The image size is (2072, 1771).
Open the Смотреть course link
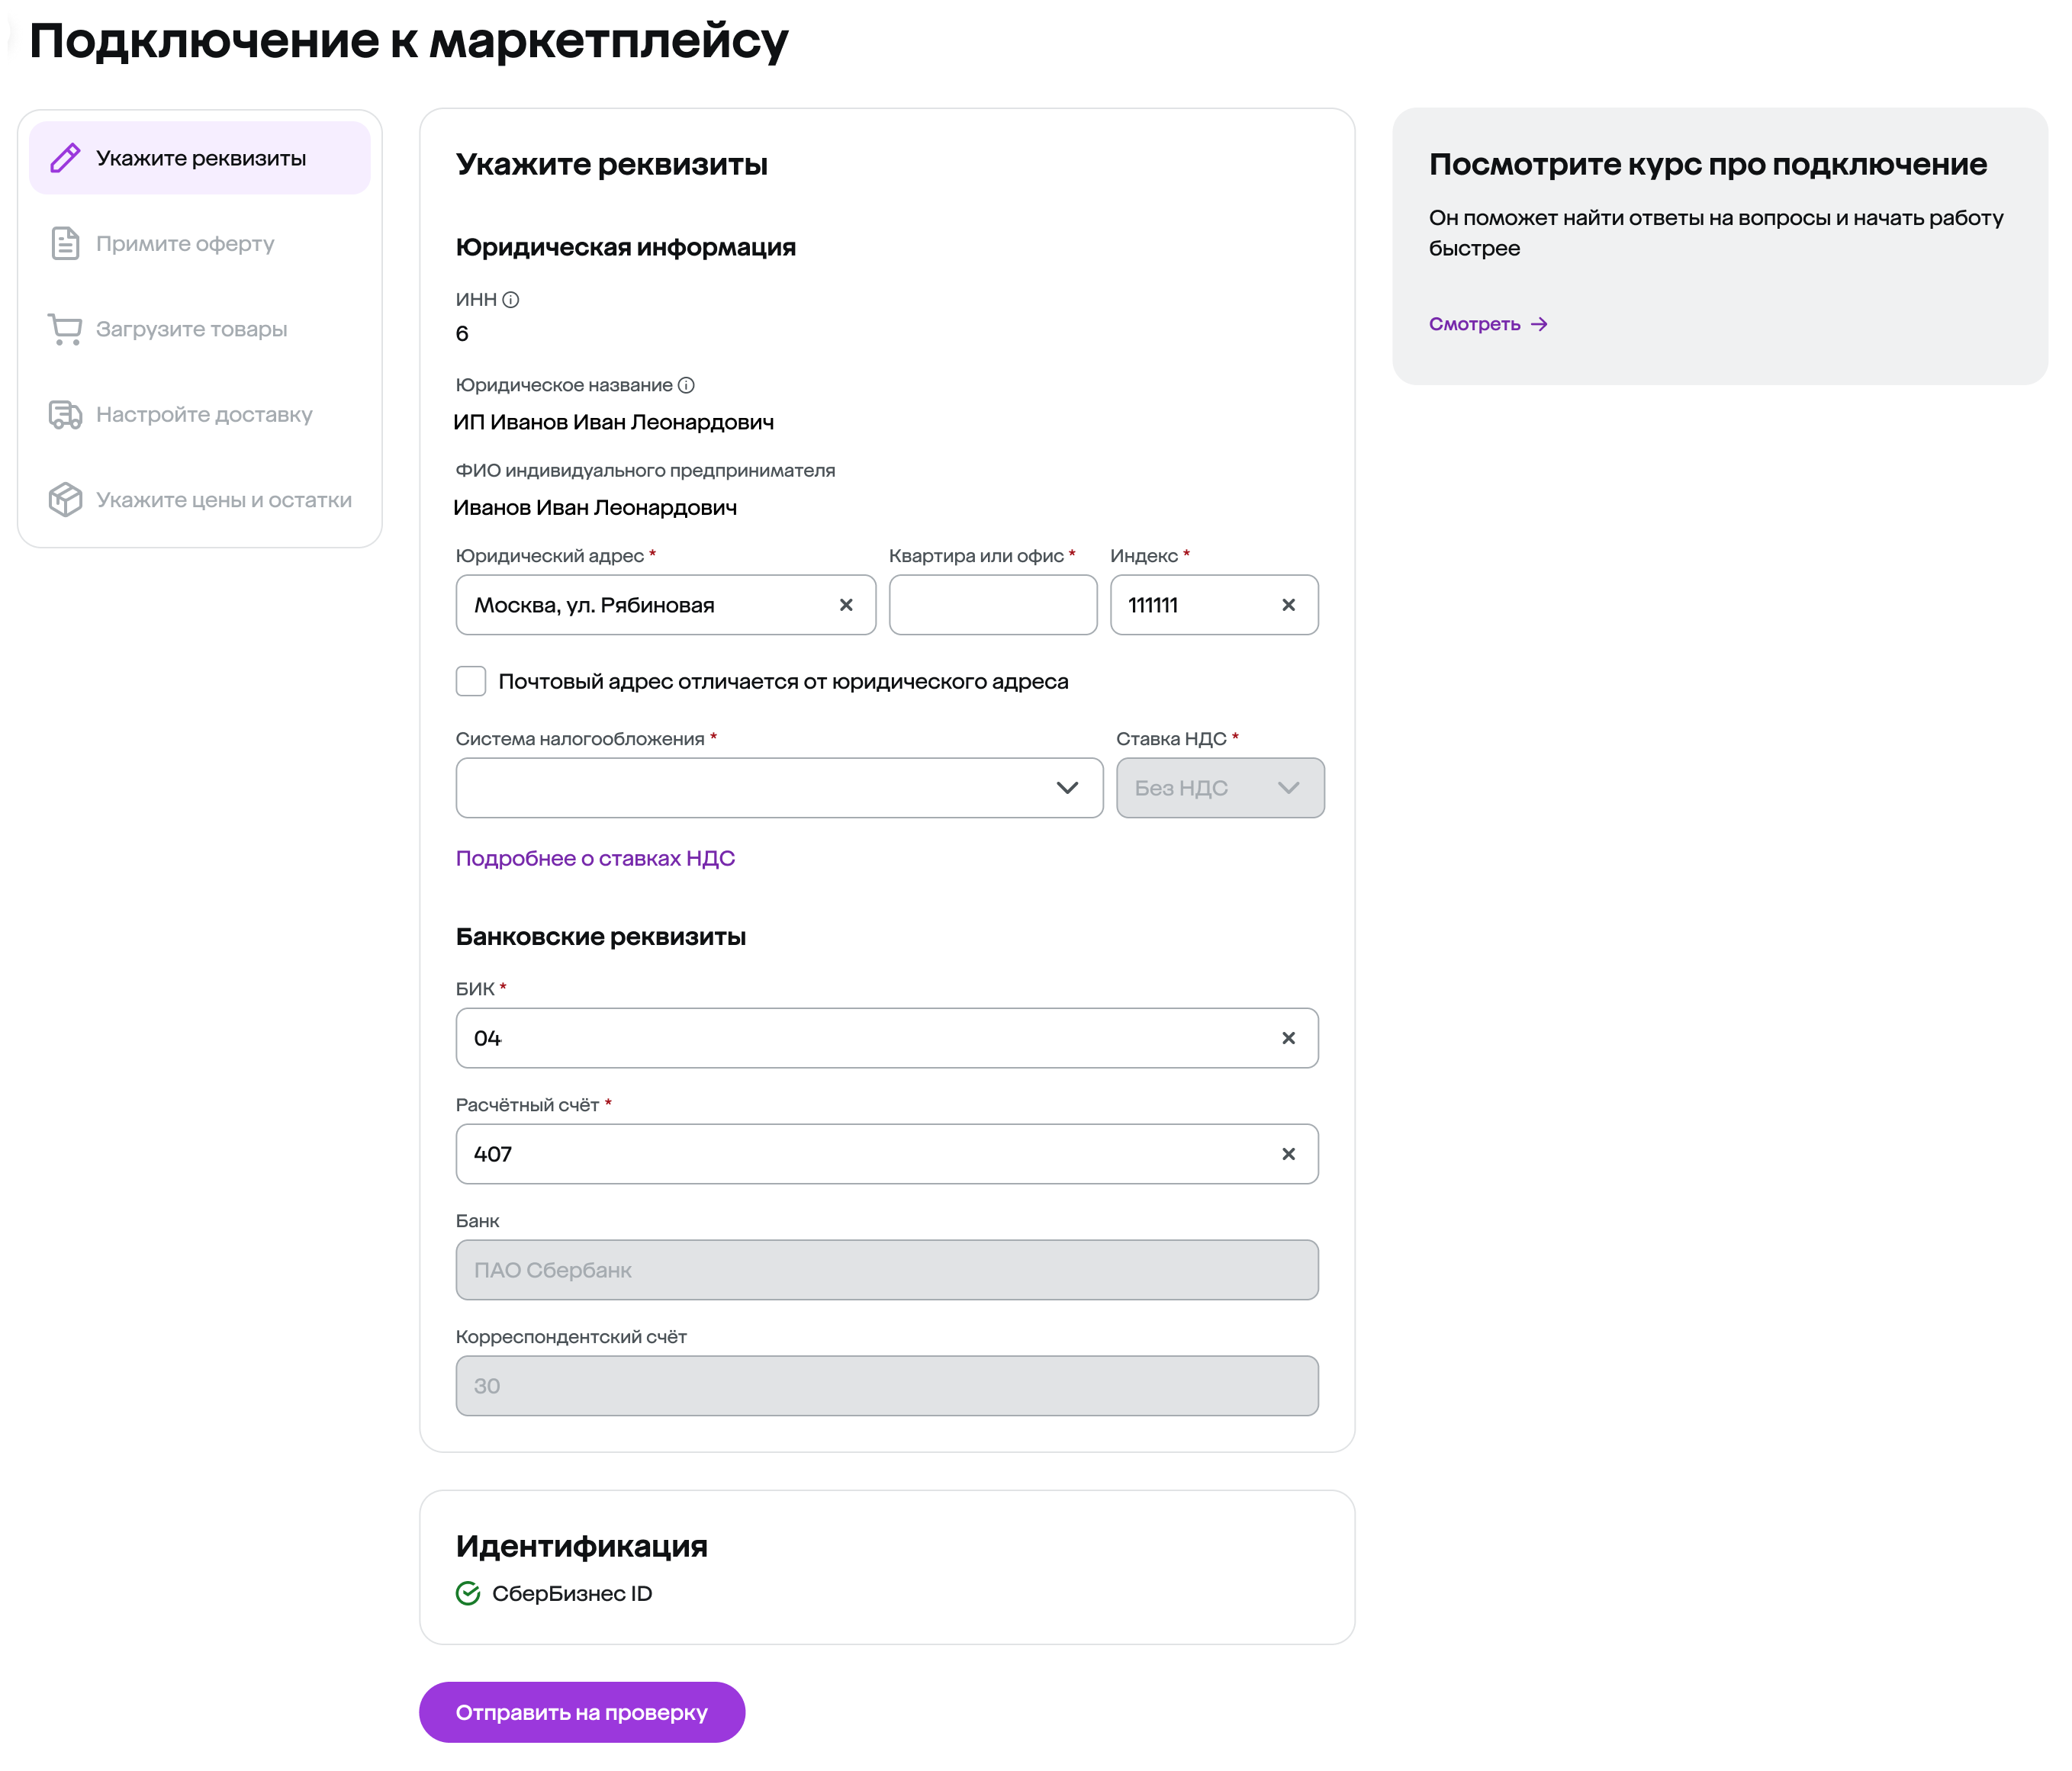click(1487, 324)
